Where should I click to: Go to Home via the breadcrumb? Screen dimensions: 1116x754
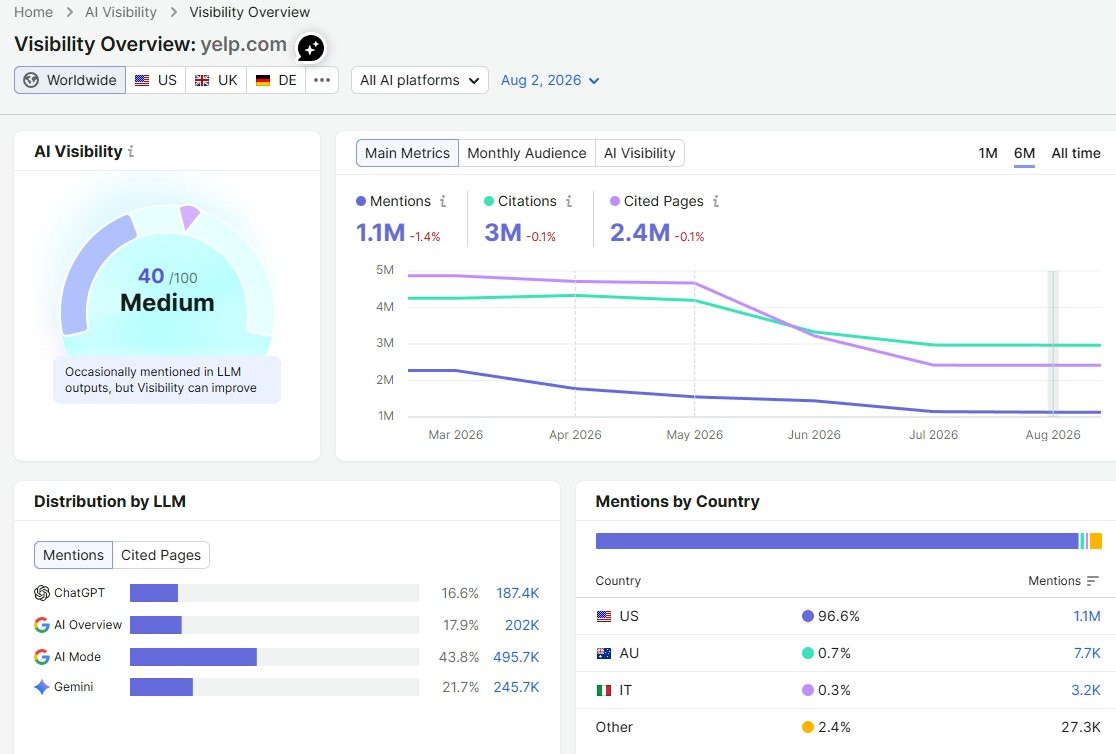[33, 13]
